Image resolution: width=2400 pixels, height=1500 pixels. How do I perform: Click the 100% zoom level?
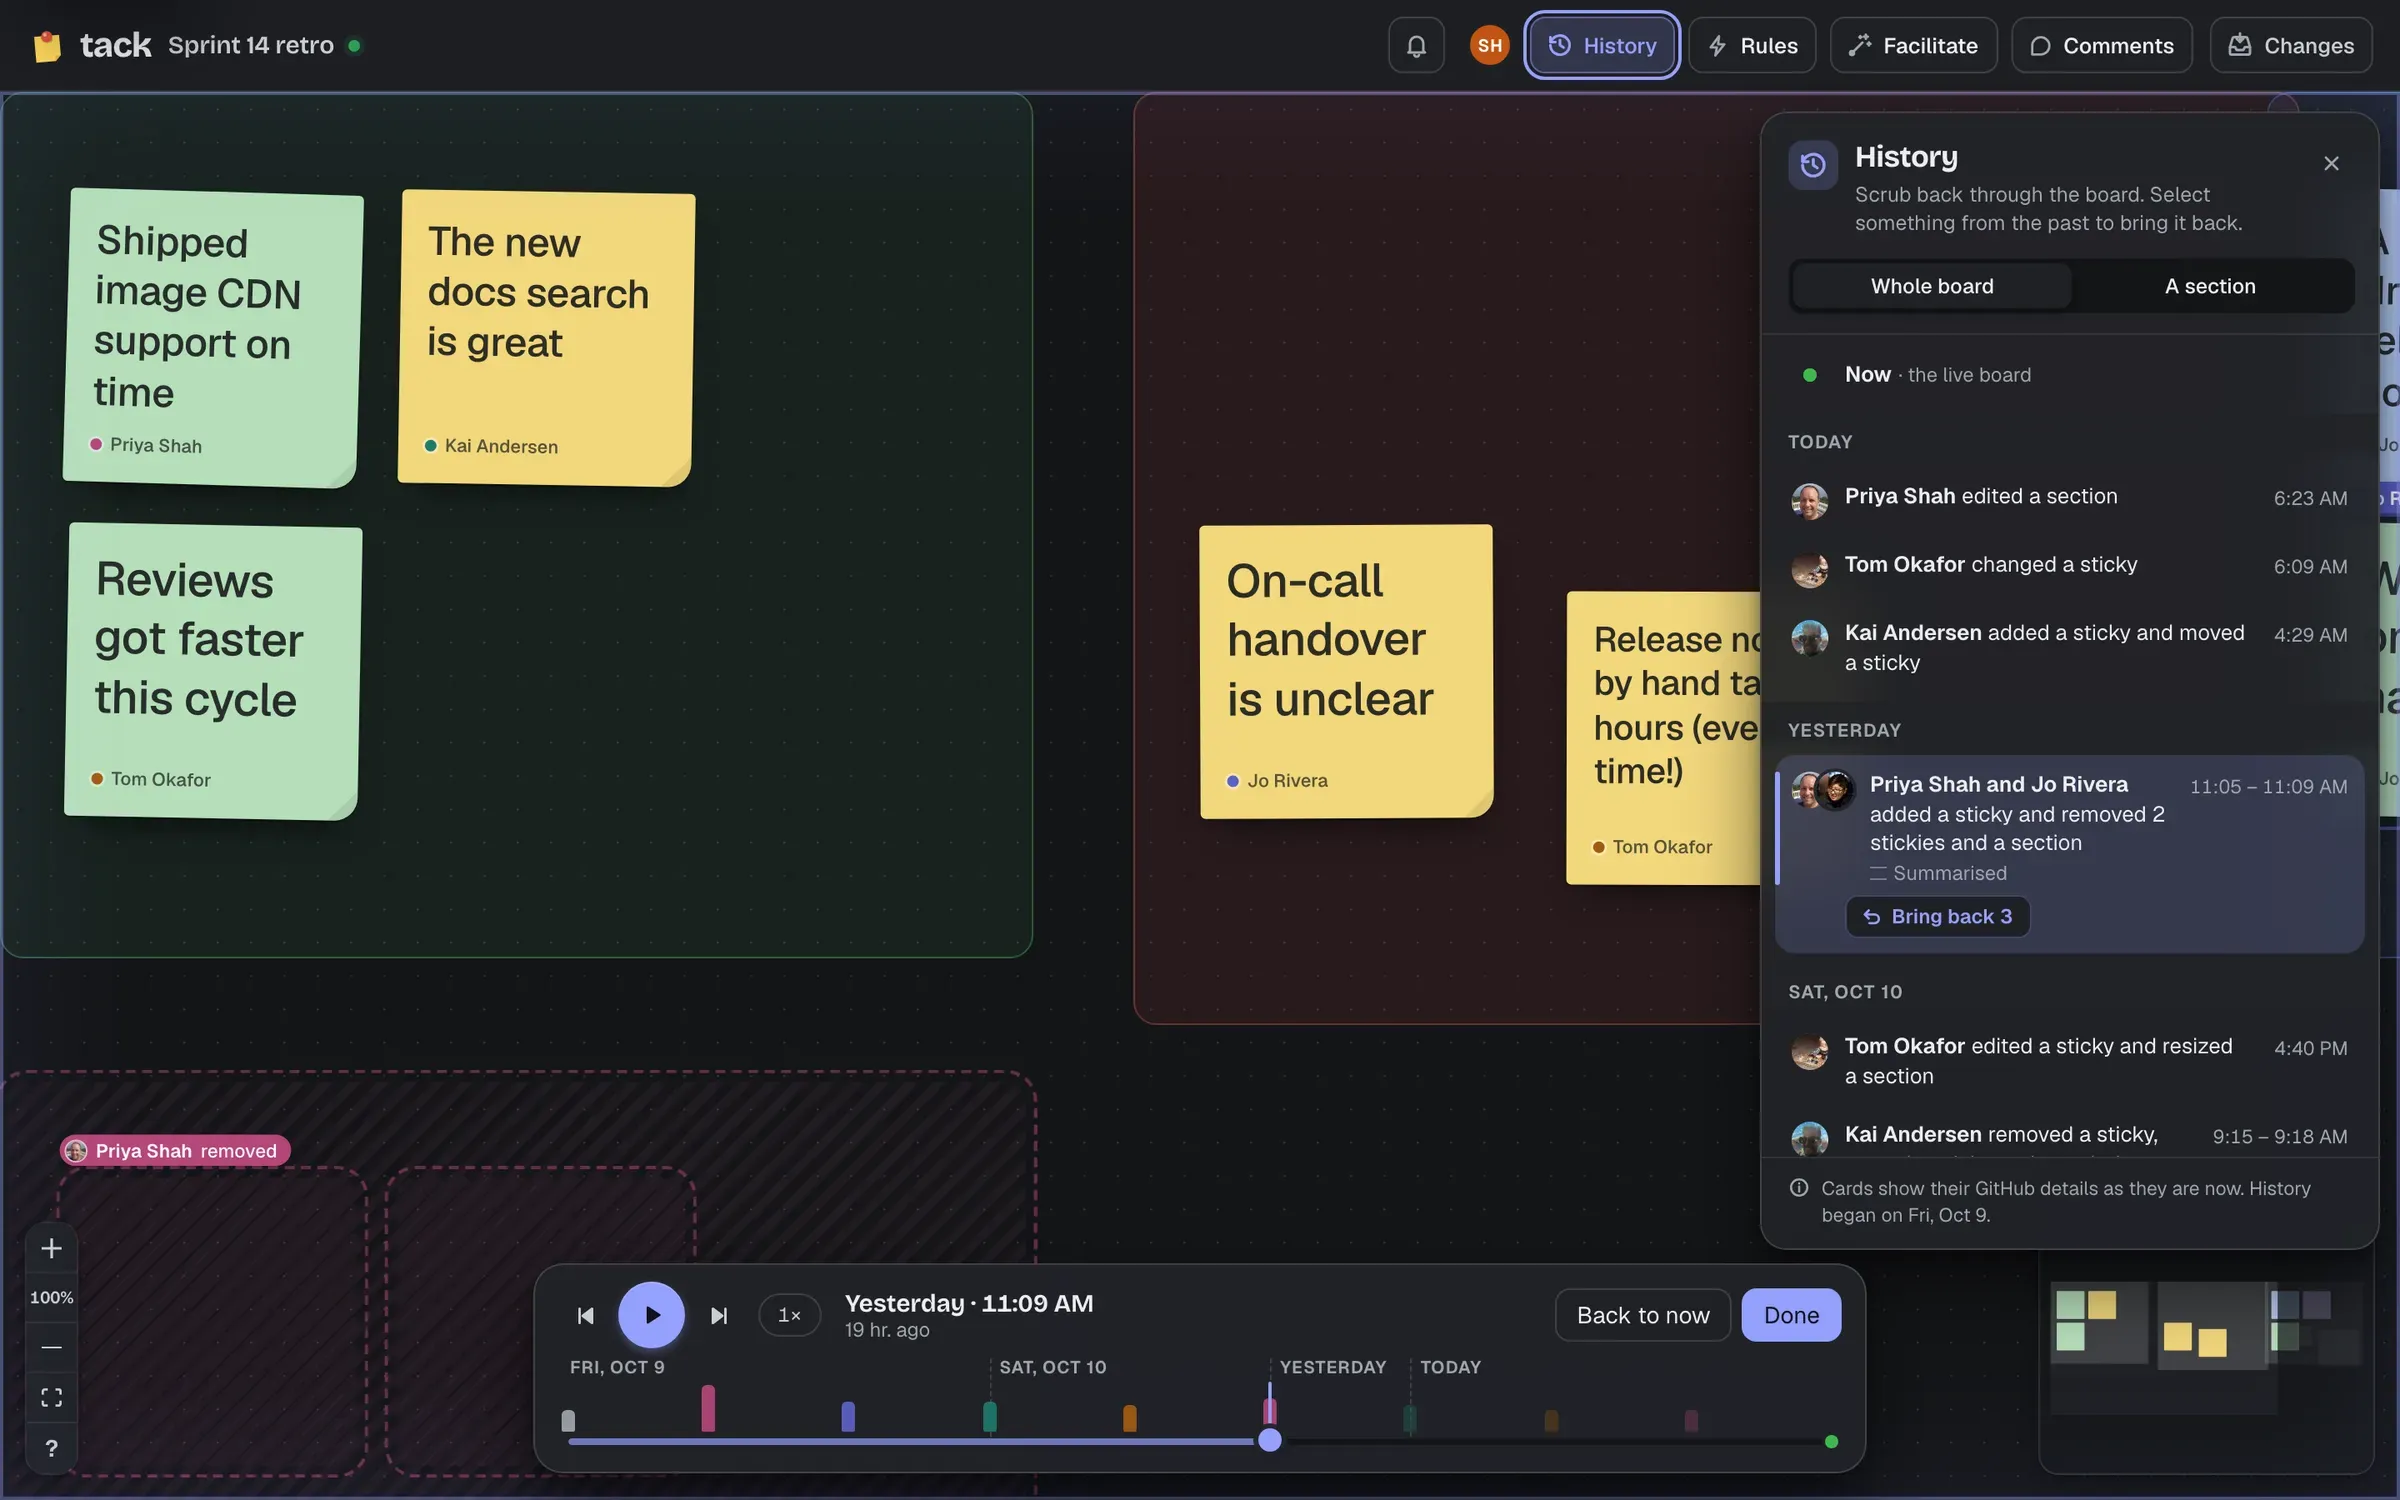tap(51, 1297)
